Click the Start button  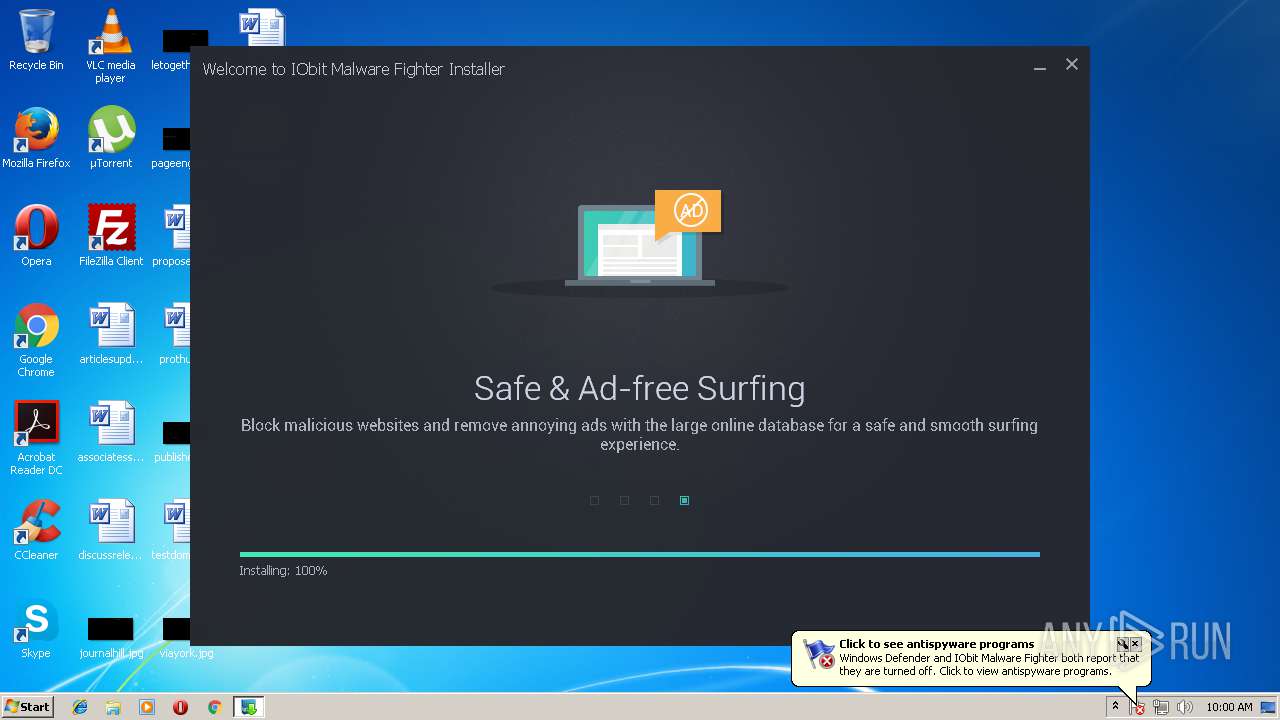click(x=27, y=707)
